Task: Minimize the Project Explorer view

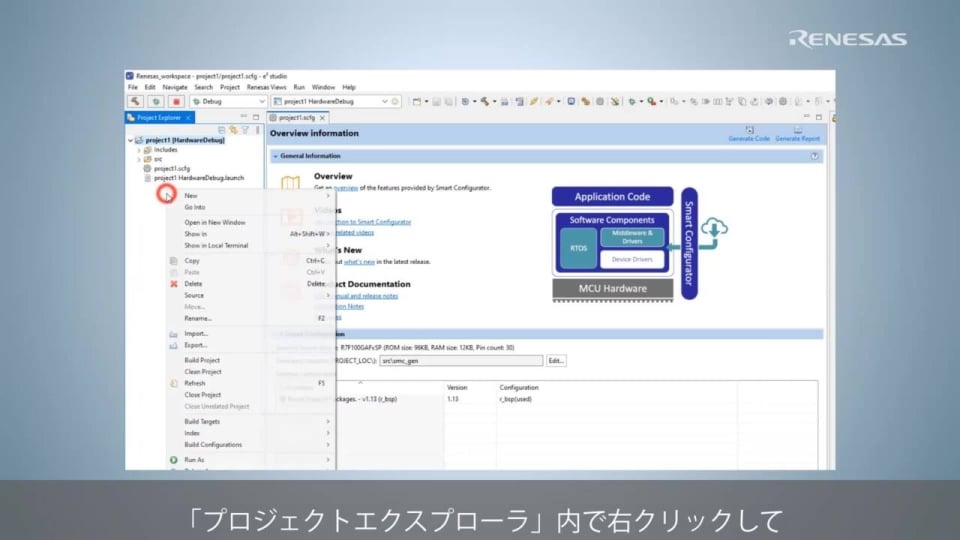Action: [x=244, y=117]
